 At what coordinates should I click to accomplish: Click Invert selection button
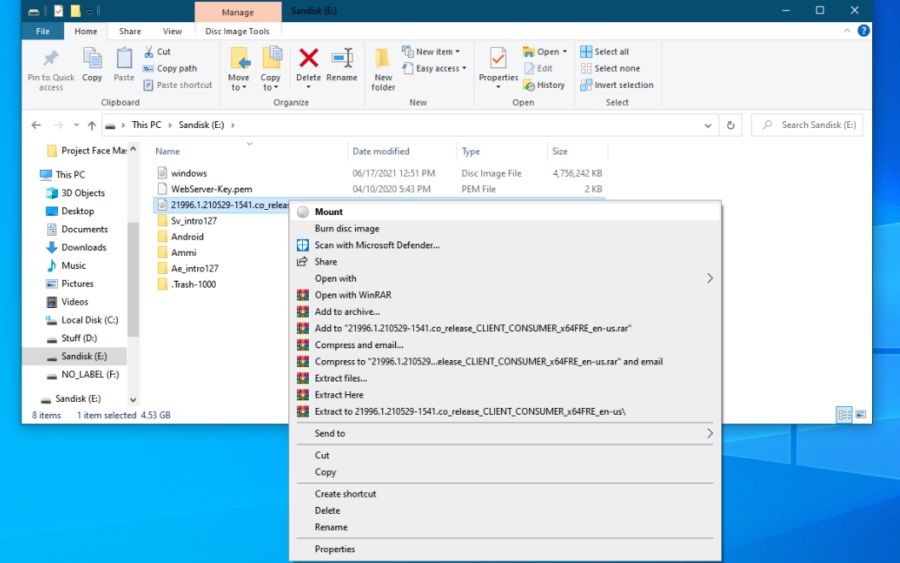623,85
